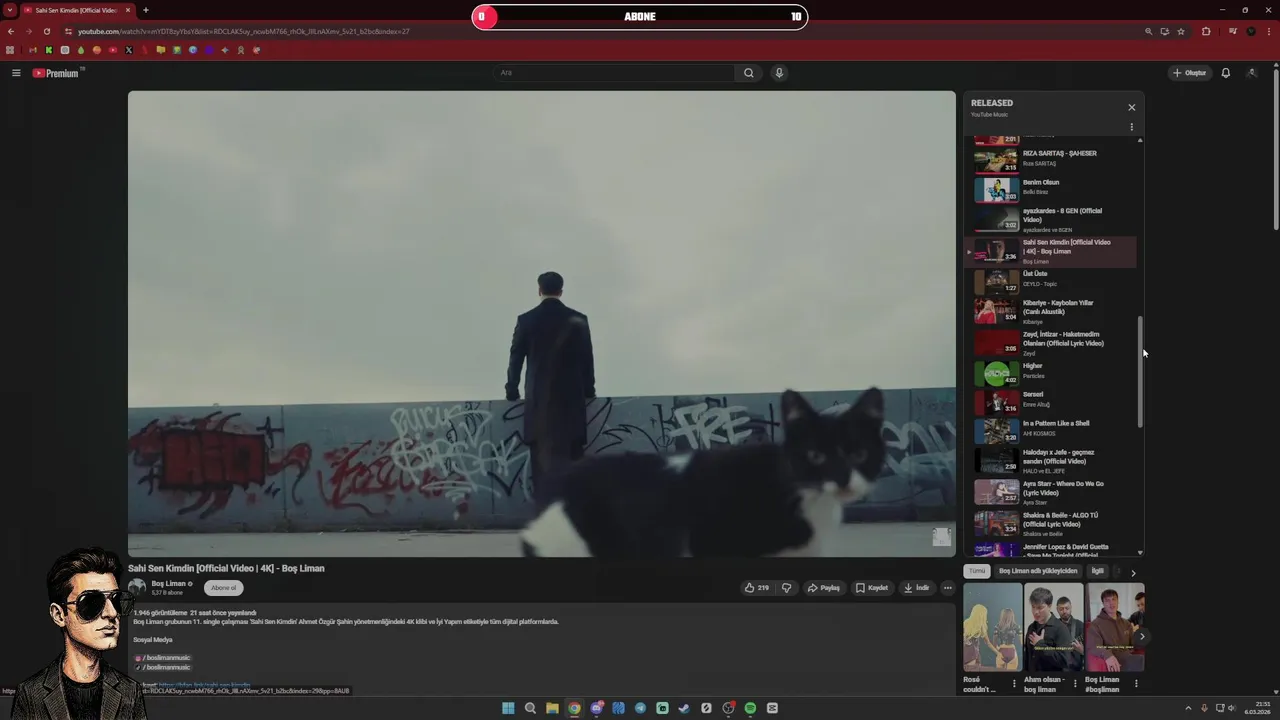Screen dimensions: 1280x720
Task: Open options for 'Ahım olsun' Short
Action: [1075, 684]
